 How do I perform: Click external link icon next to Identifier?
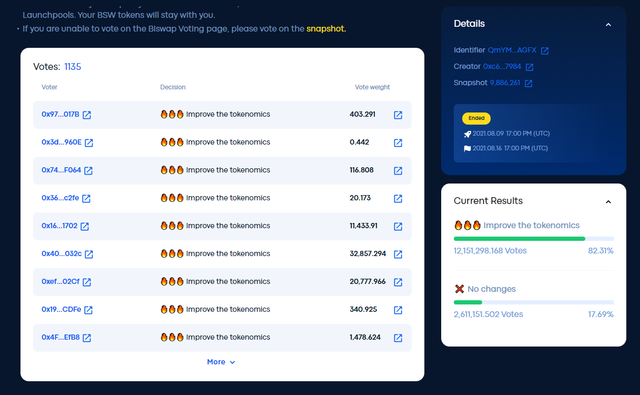545,51
